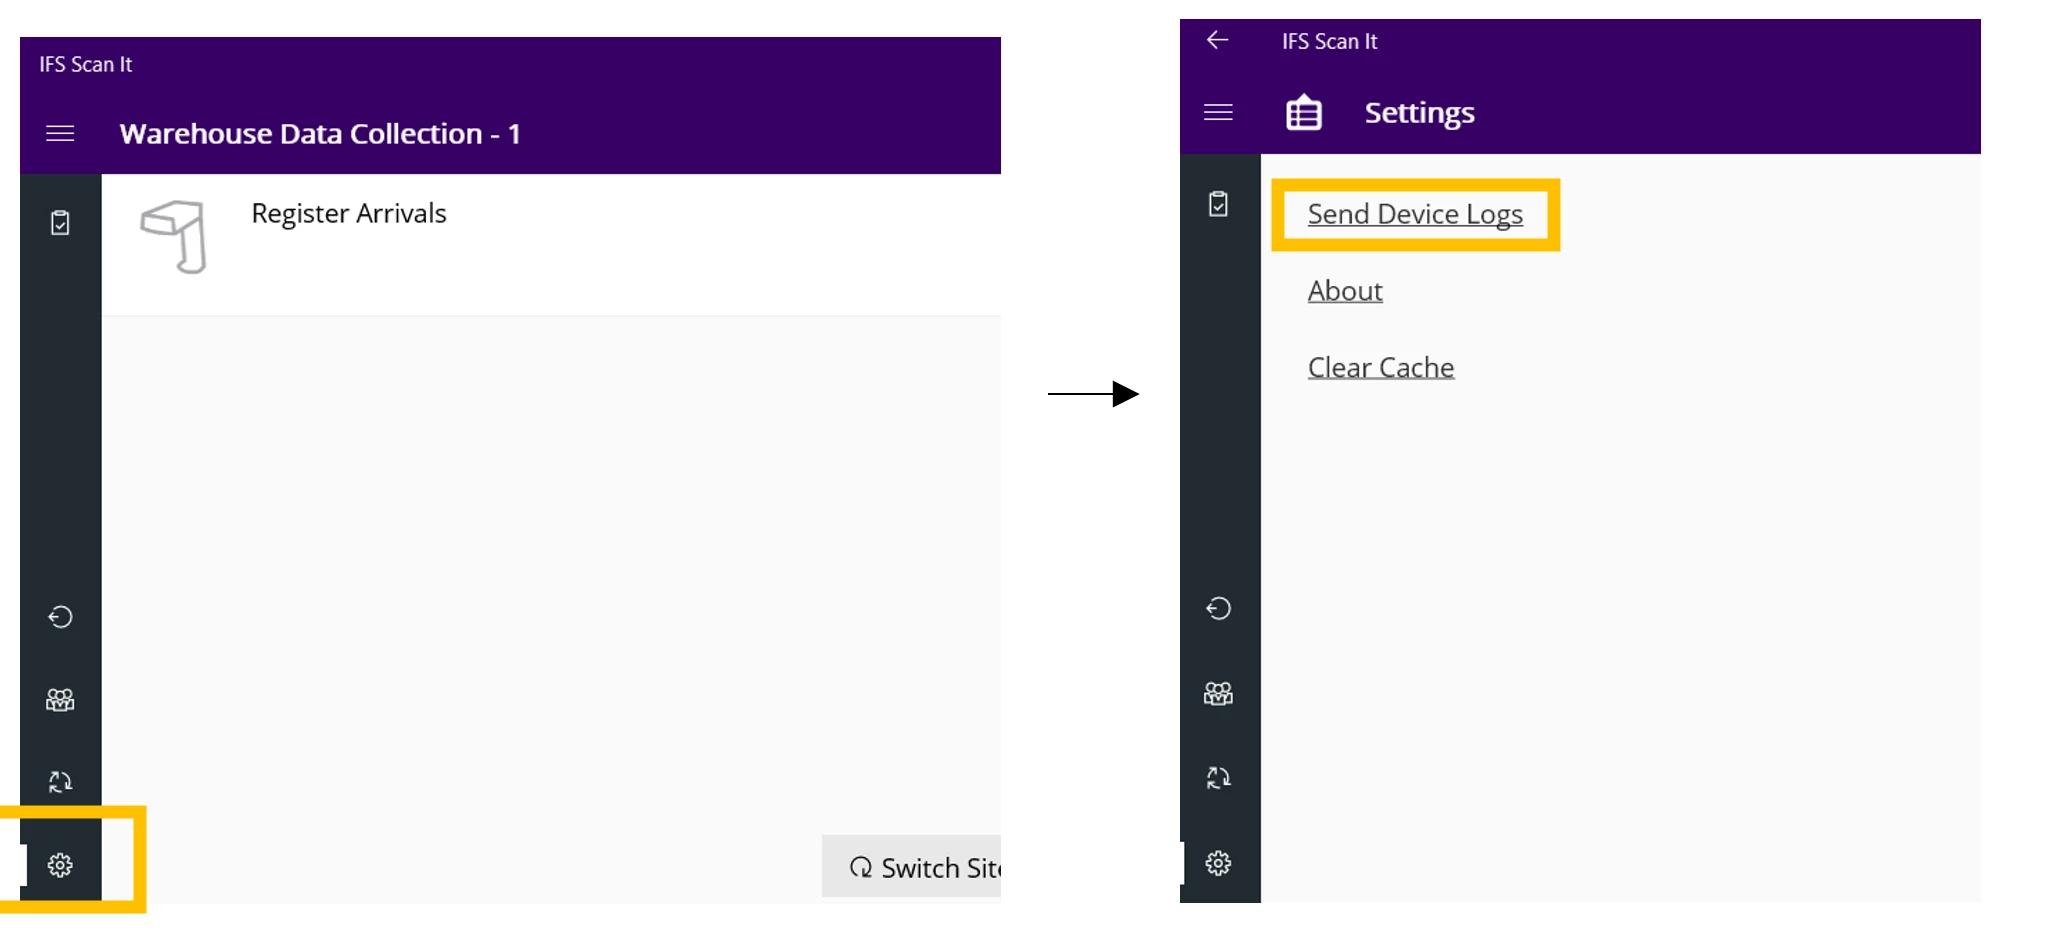The image size is (2065, 937).
Task: Click the Settings page title
Action: (x=1420, y=113)
